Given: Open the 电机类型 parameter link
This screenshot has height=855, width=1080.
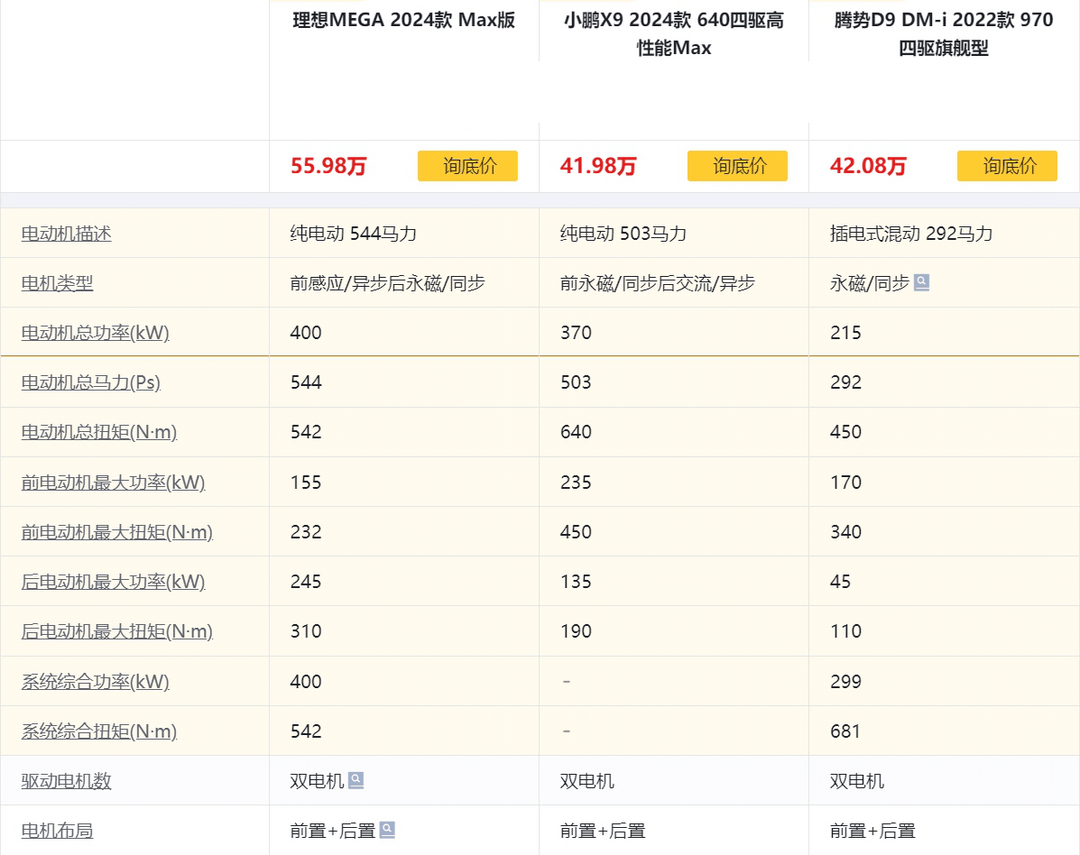Looking at the screenshot, I should [57, 283].
